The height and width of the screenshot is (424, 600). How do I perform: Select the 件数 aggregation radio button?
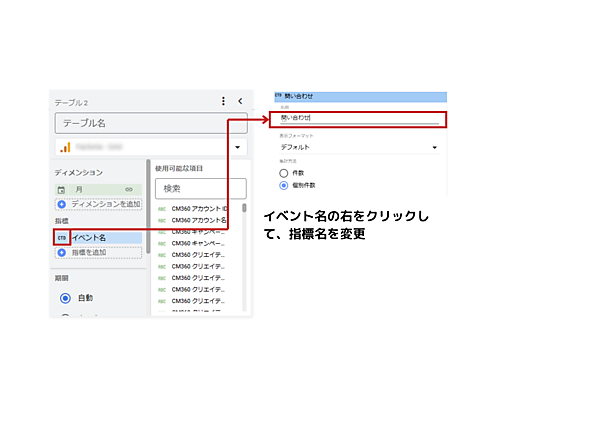point(284,172)
